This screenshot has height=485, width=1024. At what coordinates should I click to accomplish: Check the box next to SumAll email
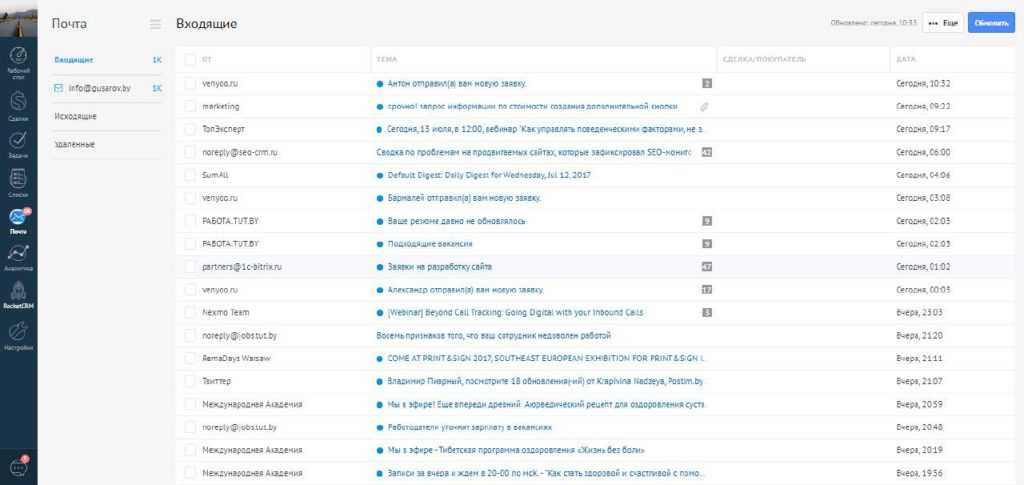coord(190,175)
